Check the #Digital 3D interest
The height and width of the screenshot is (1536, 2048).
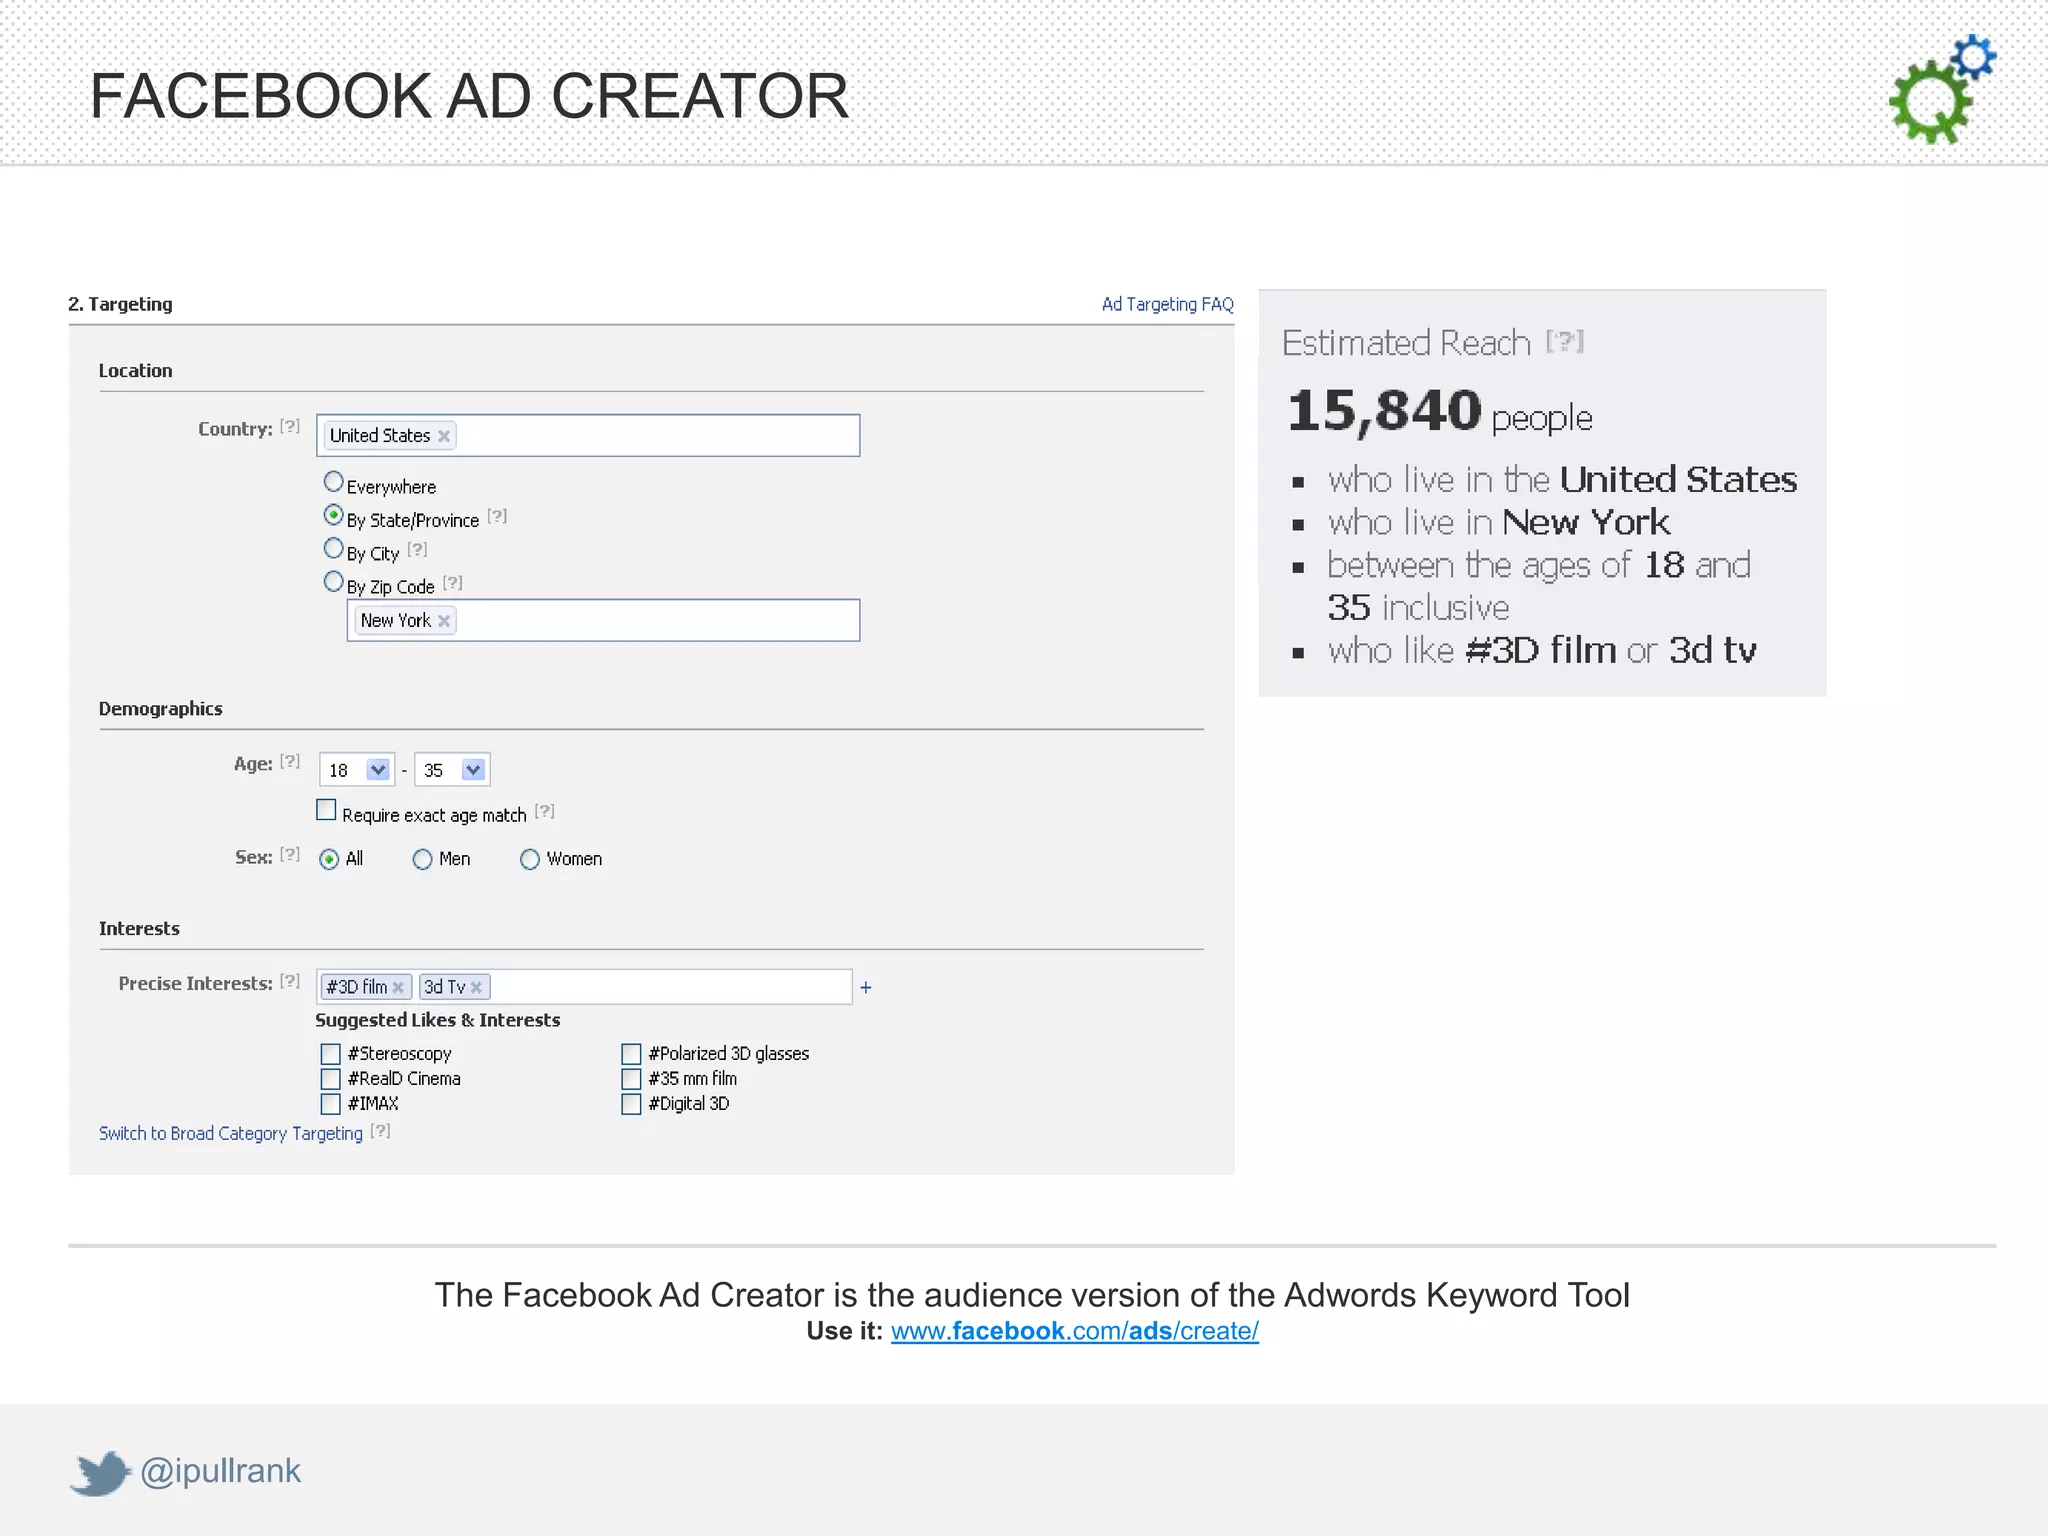[x=631, y=1104]
